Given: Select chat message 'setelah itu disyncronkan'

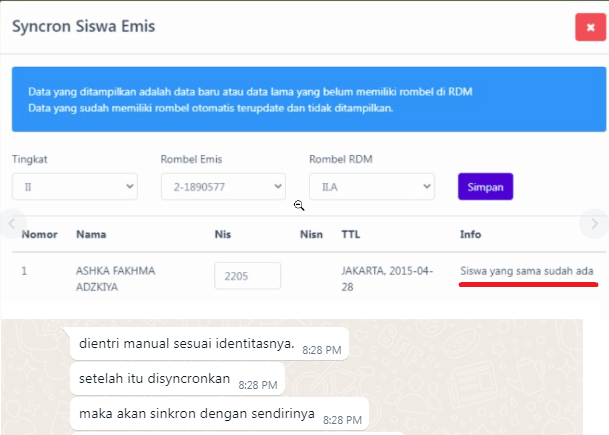Looking at the screenshot, I should (x=177, y=379).
